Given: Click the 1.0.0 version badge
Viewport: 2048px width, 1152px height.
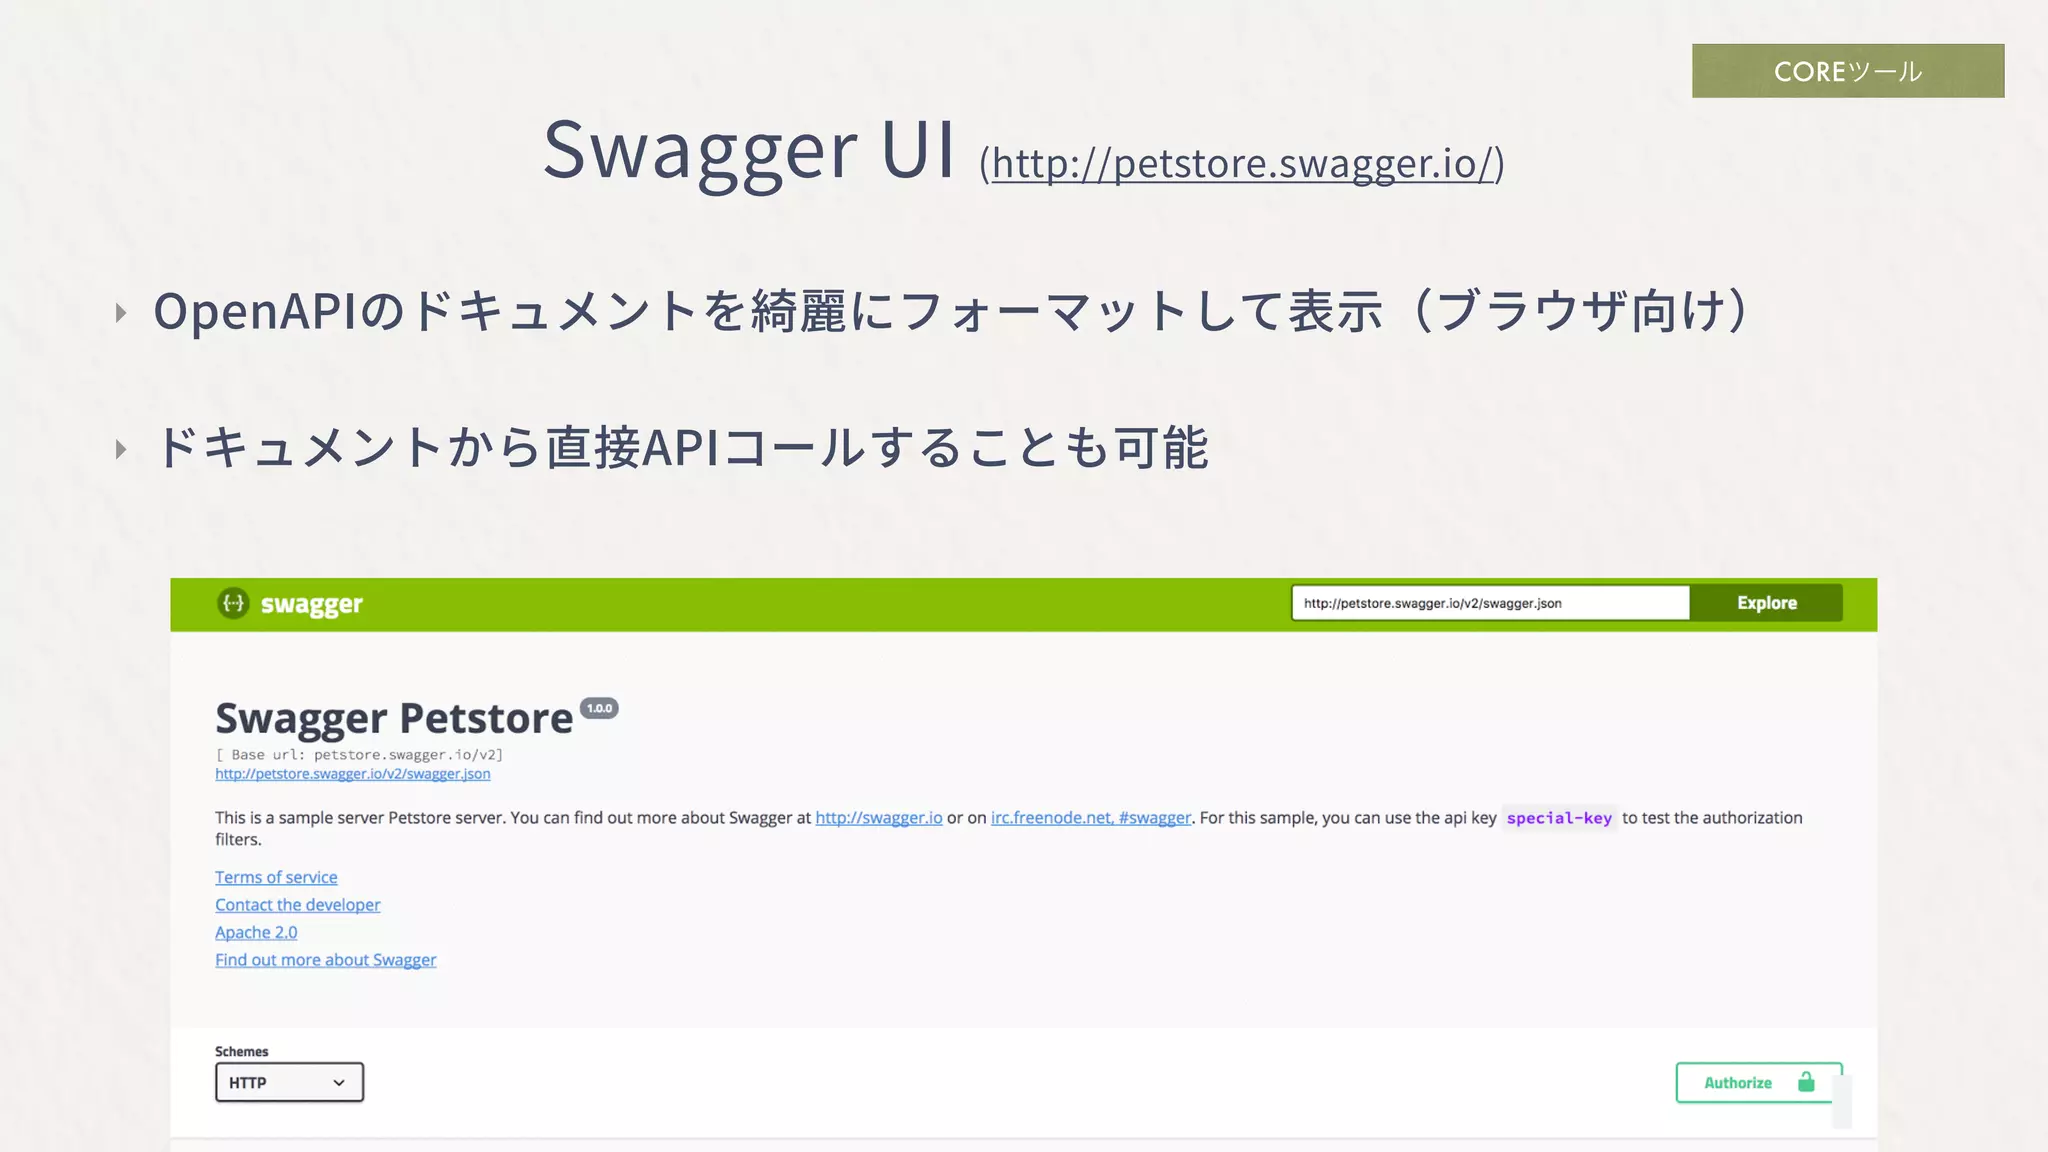Looking at the screenshot, I should 599,708.
